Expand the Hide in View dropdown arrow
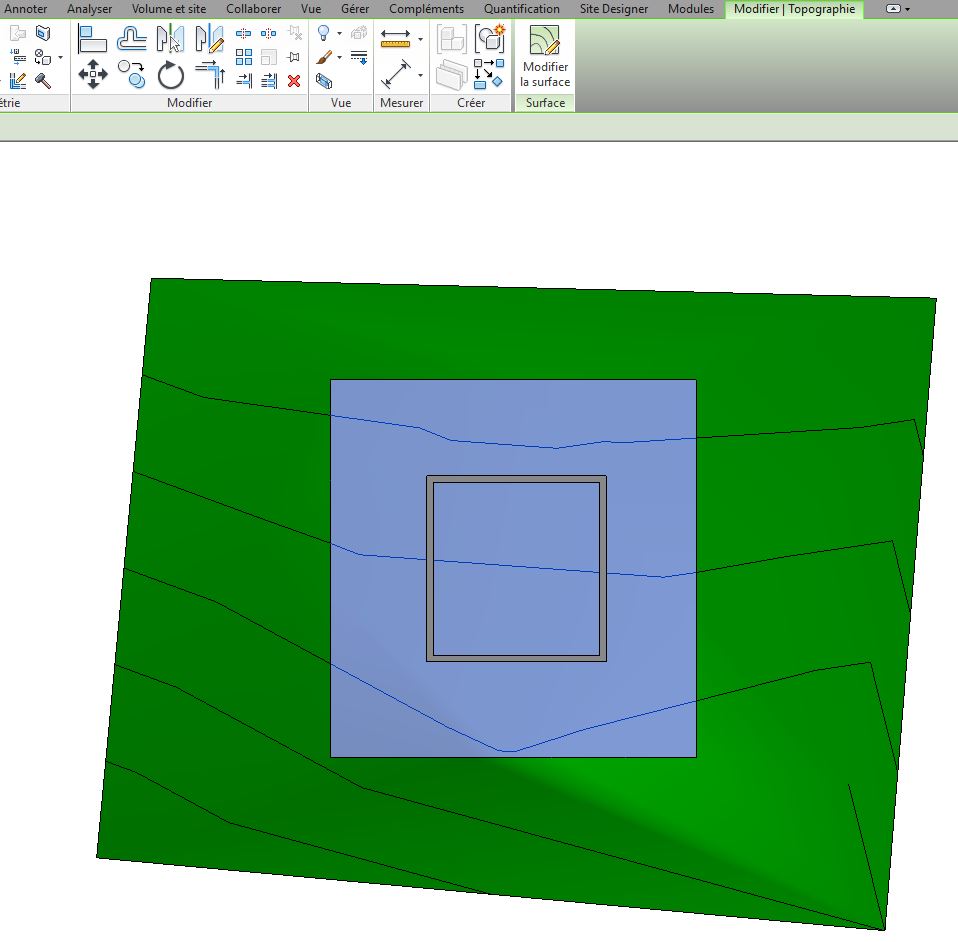This screenshot has width=958, height=942. tap(340, 34)
